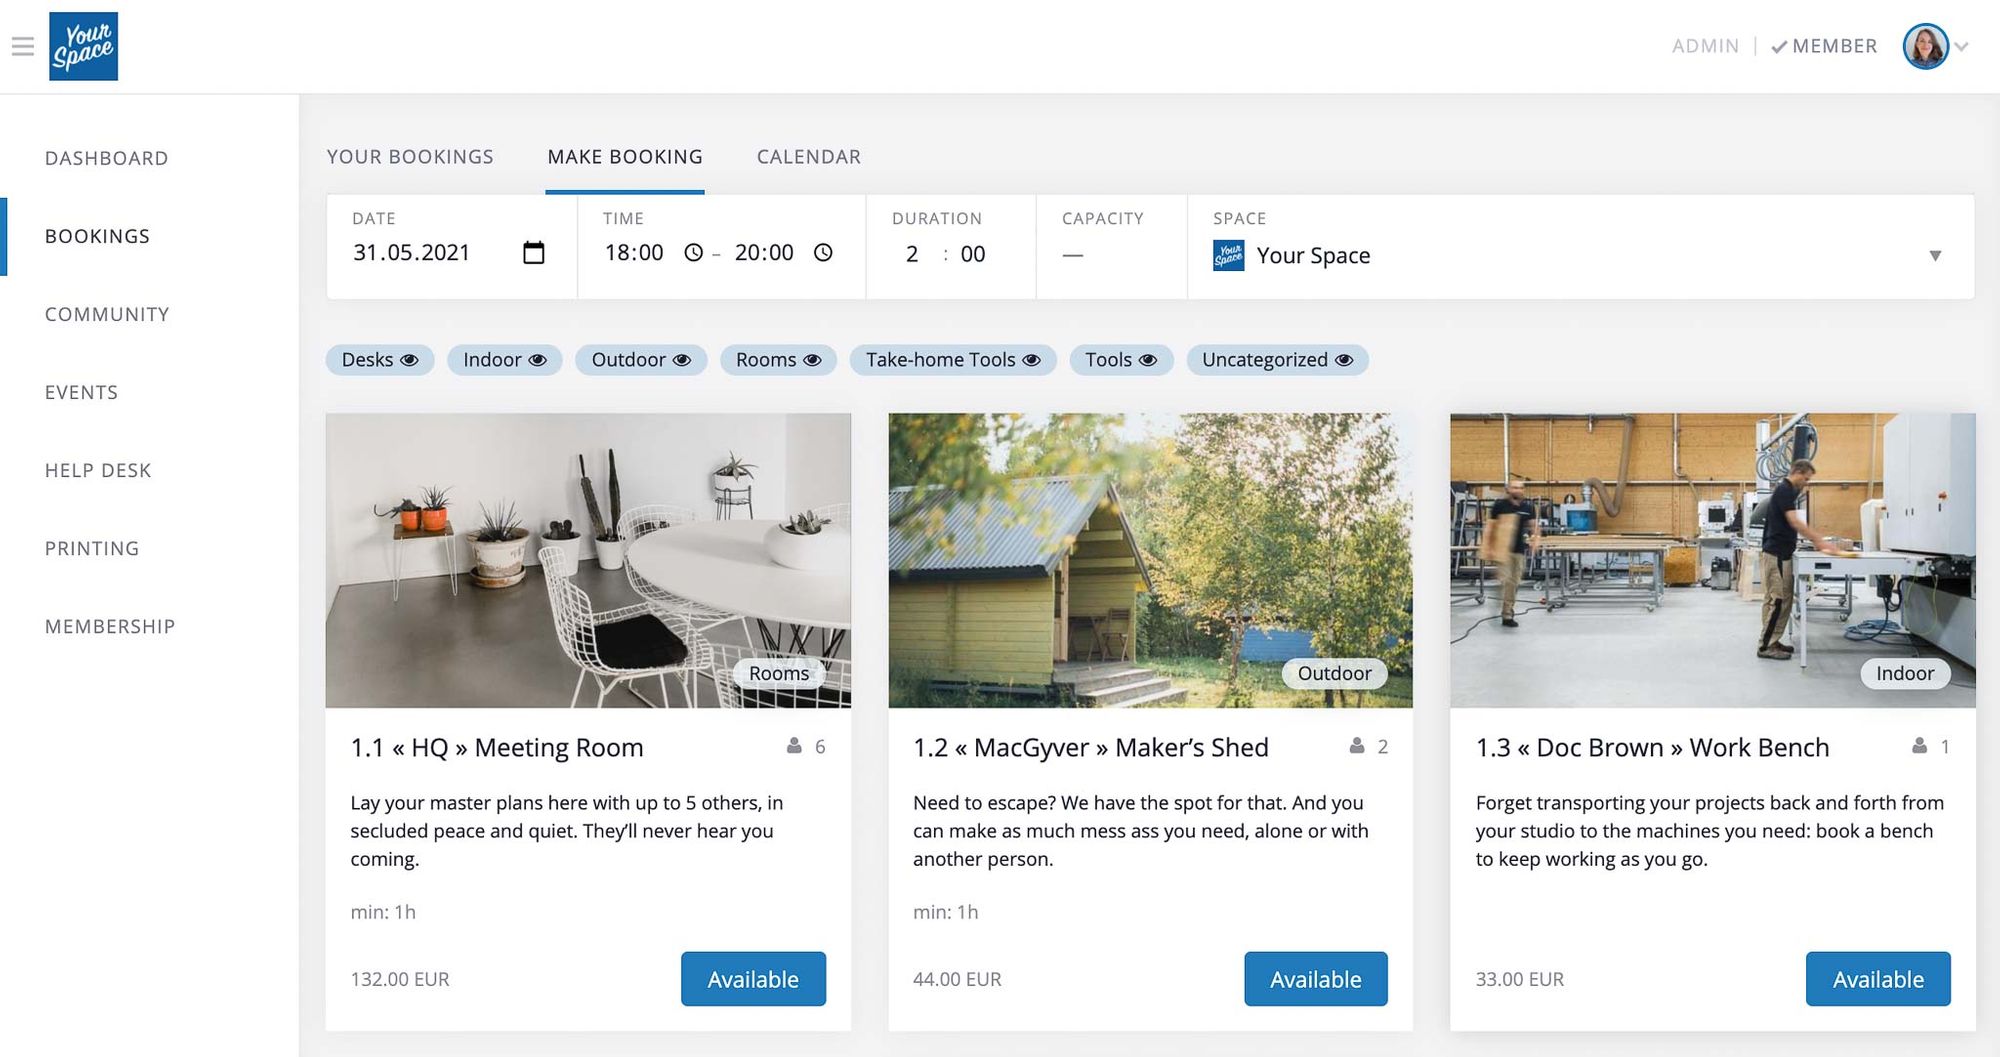The width and height of the screenshot is (2000, 1057).
Task: Open the HQ Meeting Room photo
Action: coord(588,560)
